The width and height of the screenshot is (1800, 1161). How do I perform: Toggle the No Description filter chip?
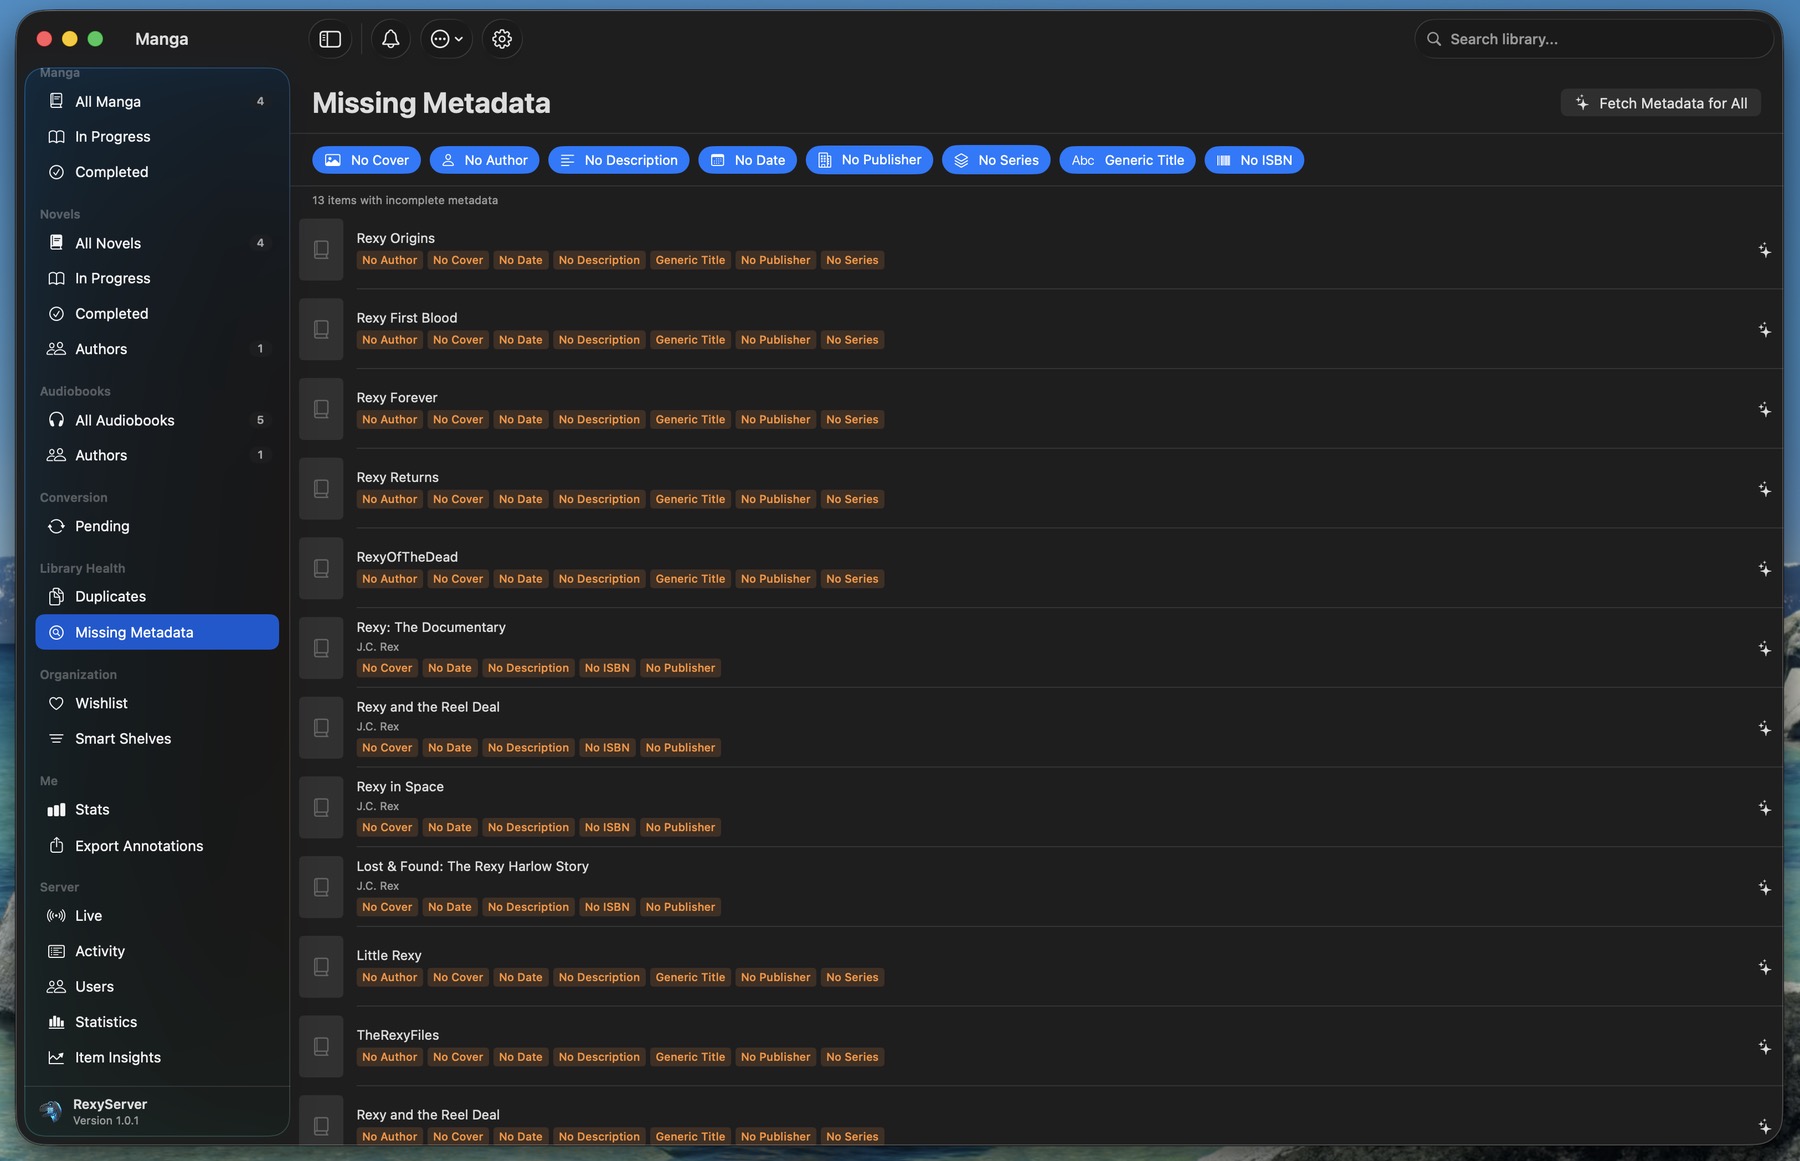click(618, 160)
